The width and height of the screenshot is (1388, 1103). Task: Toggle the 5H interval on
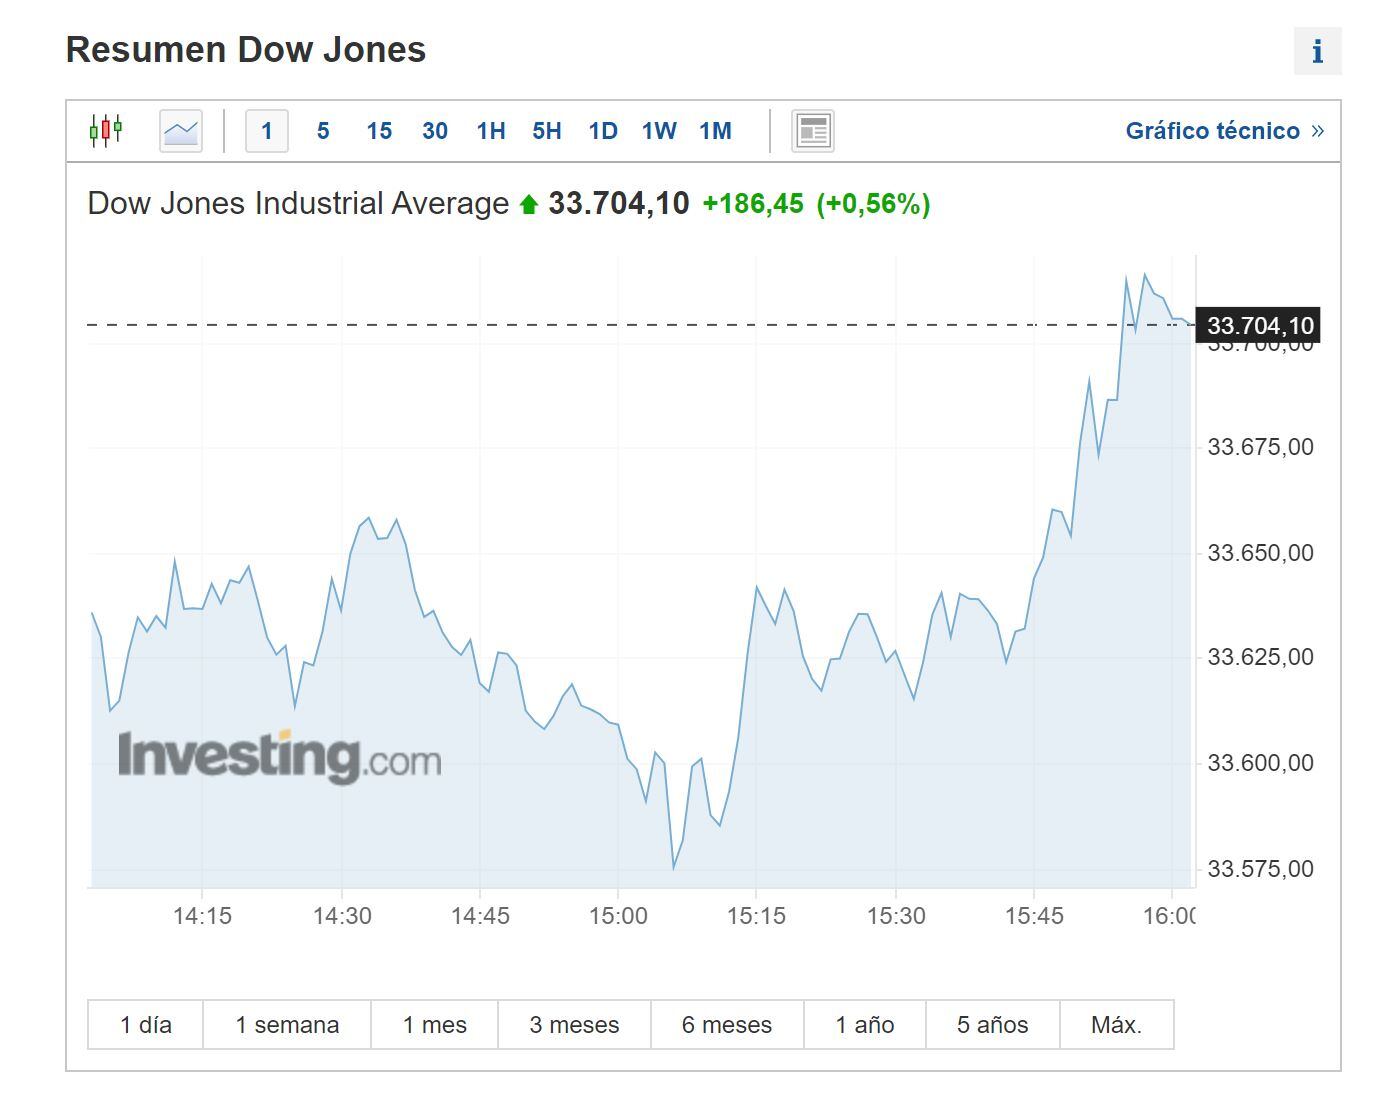tap(546, 130)
